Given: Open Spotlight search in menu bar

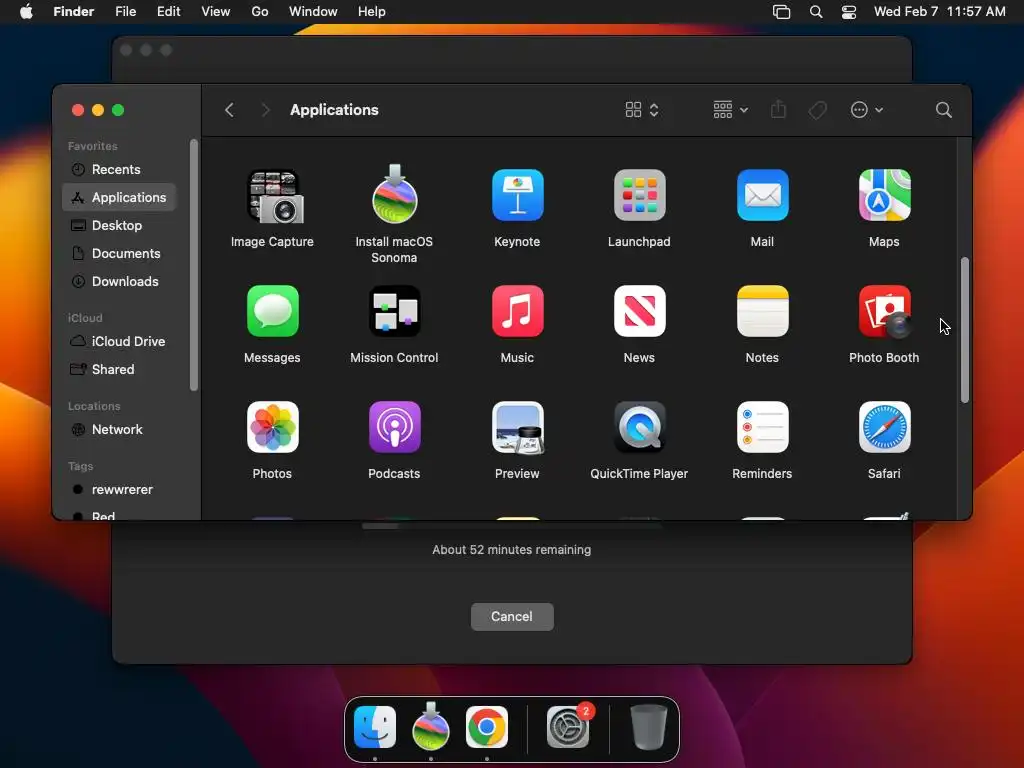Looking at the screenshot, I should pos(816,12).
